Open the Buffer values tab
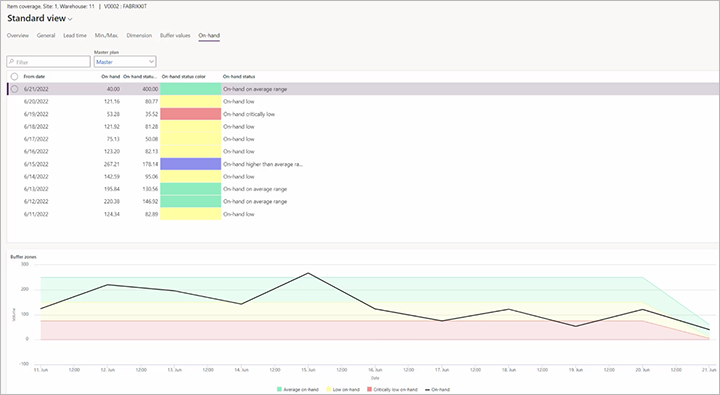720x395 pixels. (x=175, y=35)
